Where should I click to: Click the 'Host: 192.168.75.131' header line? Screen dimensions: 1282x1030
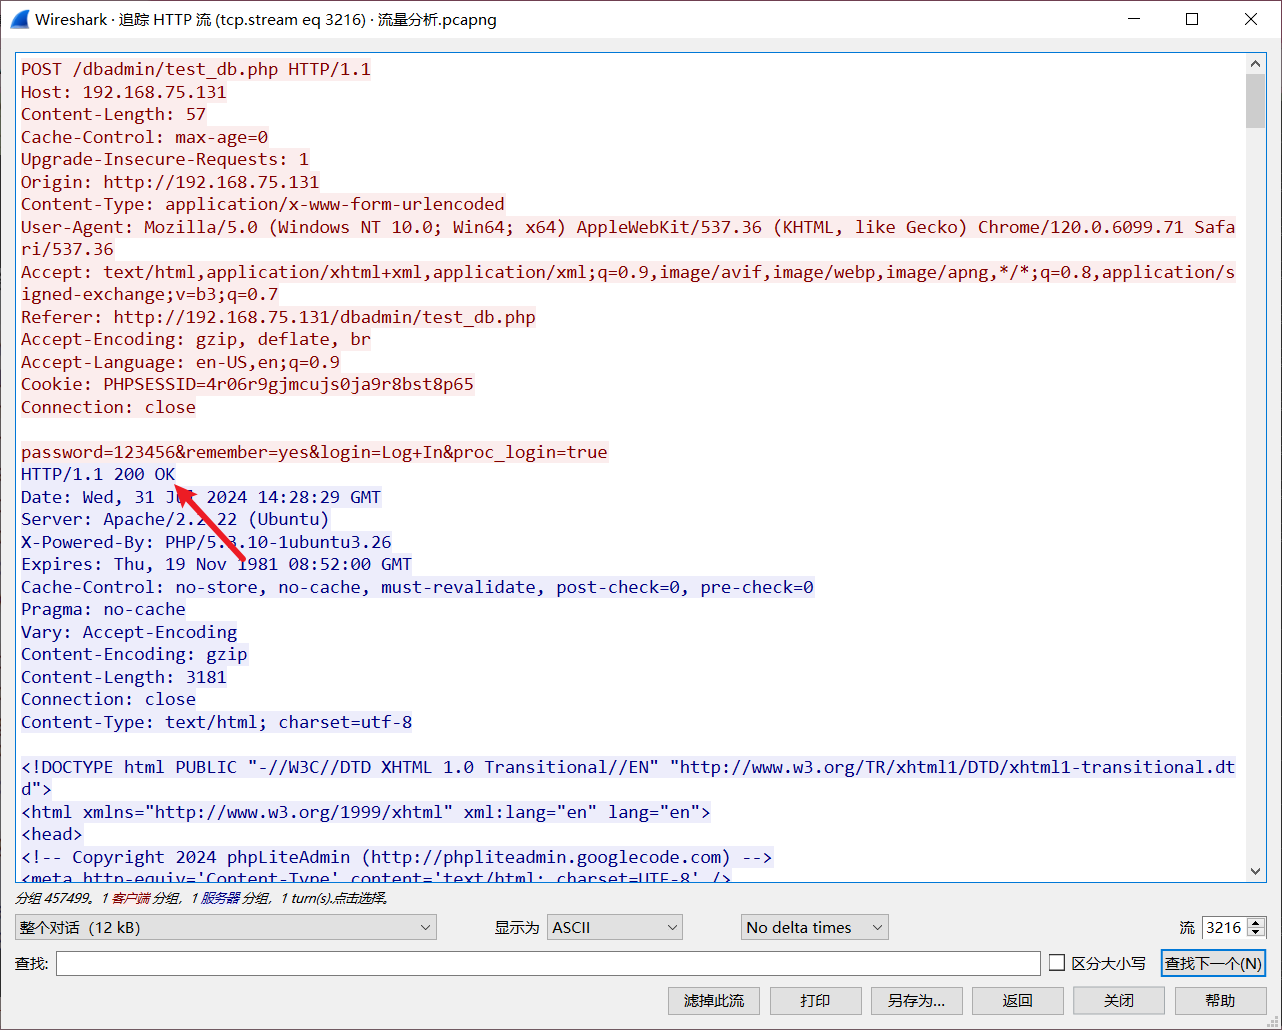pos(124,92)
